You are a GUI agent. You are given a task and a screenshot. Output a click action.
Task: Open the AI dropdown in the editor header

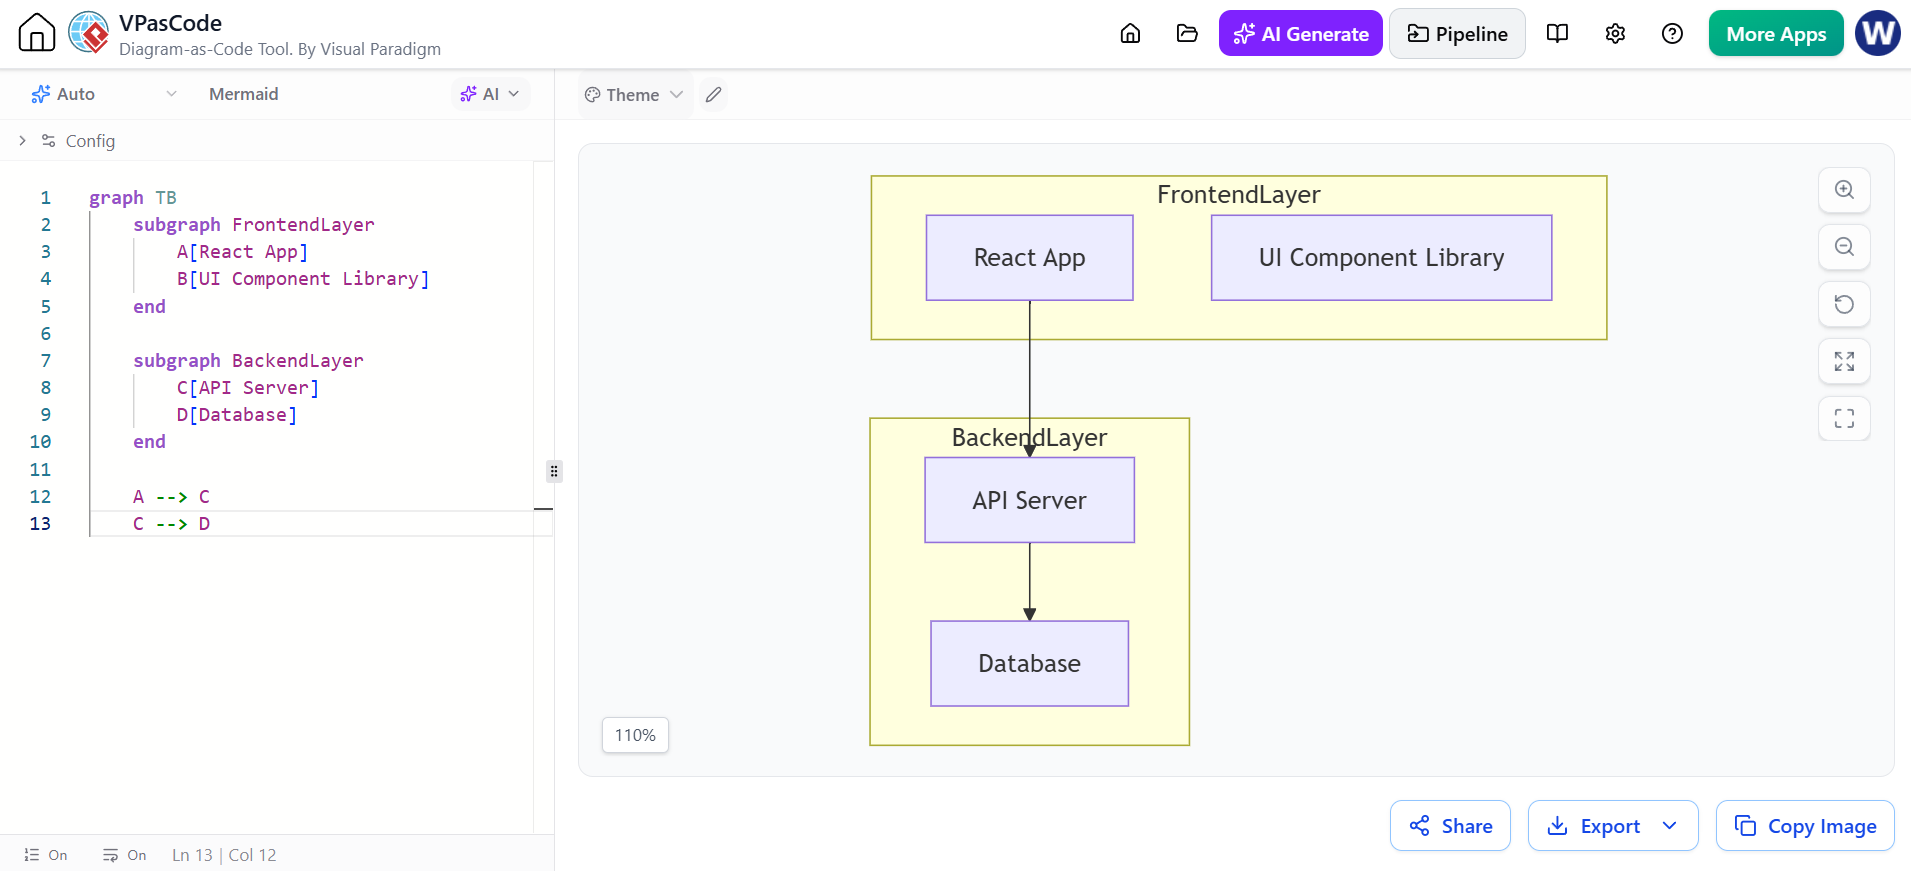490,94
